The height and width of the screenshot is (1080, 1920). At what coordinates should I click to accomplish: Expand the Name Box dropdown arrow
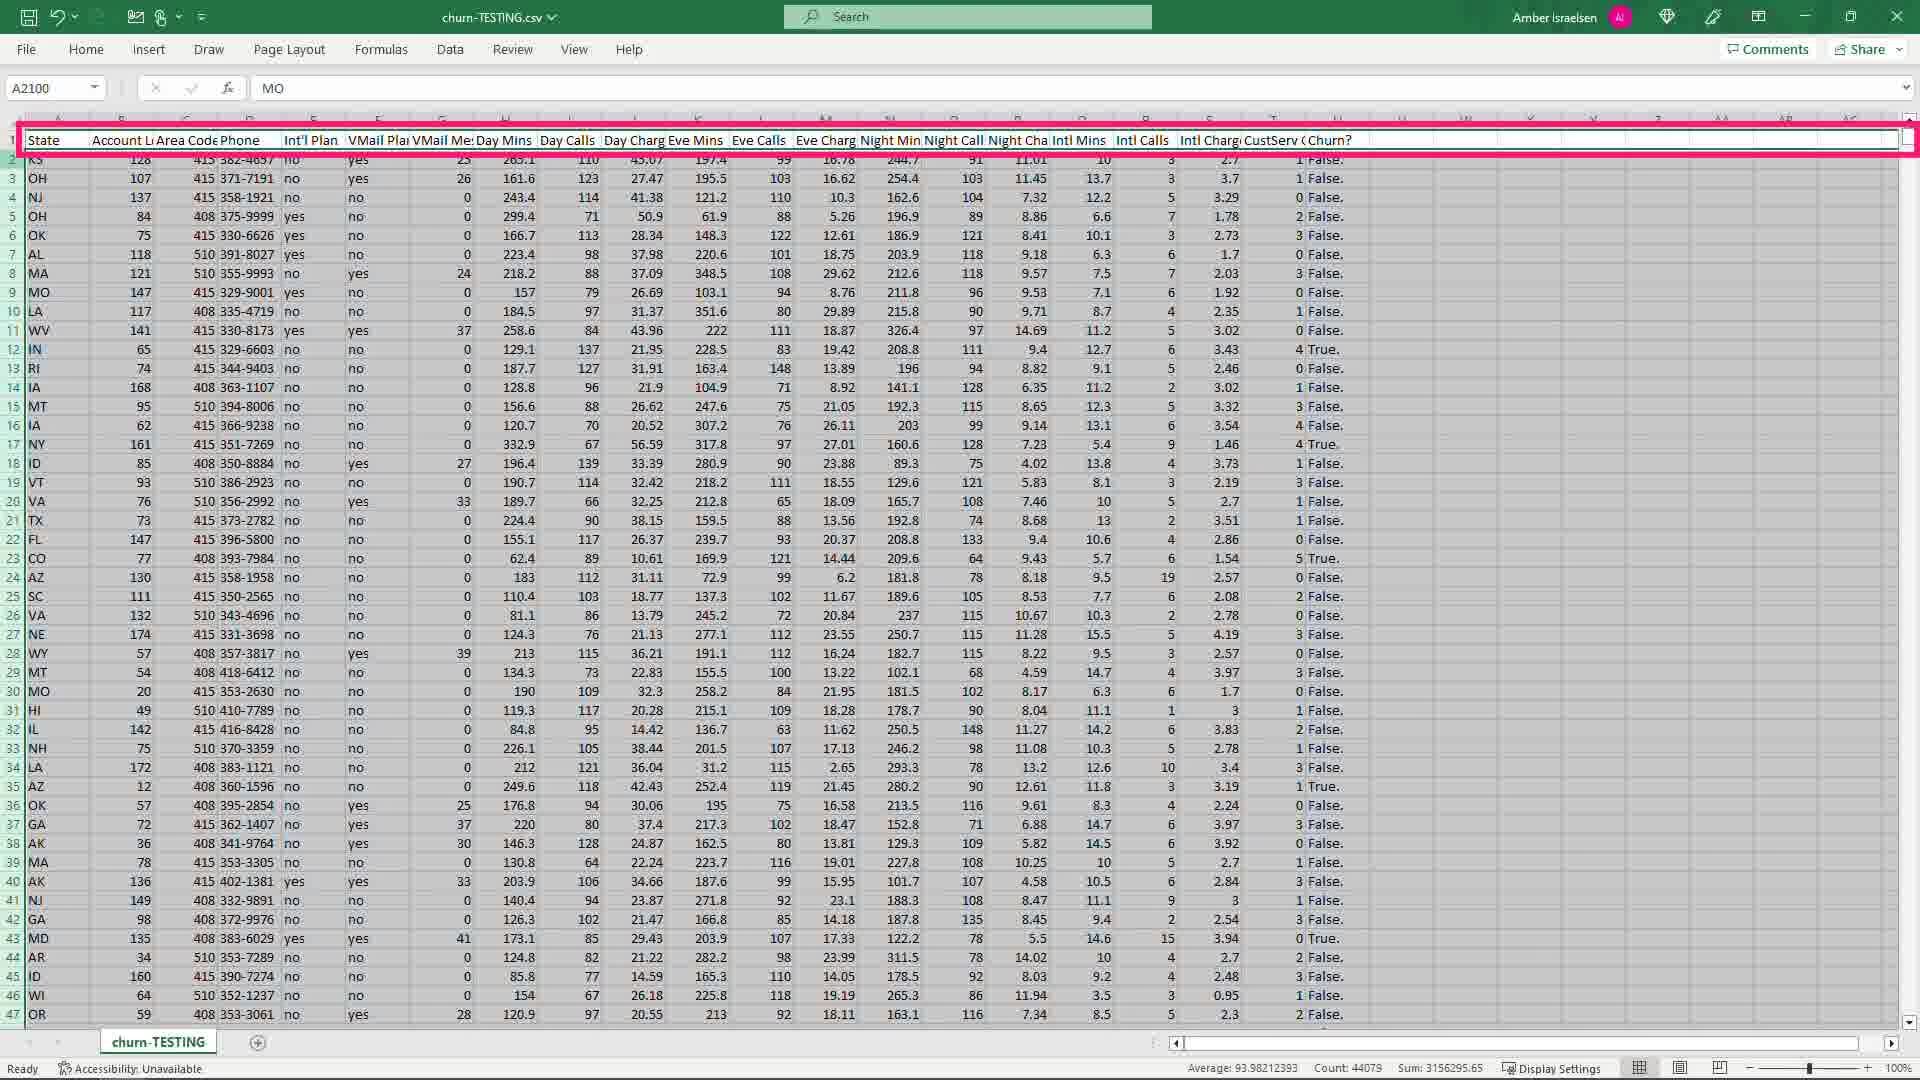click(94, 88)
